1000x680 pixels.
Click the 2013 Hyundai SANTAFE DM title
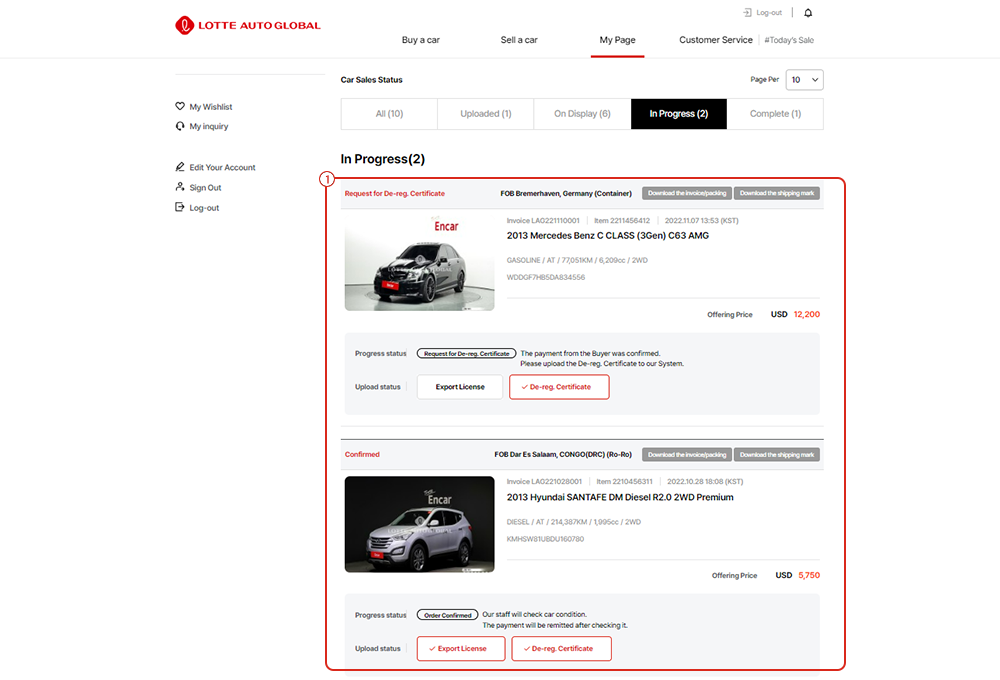(620, 497)
